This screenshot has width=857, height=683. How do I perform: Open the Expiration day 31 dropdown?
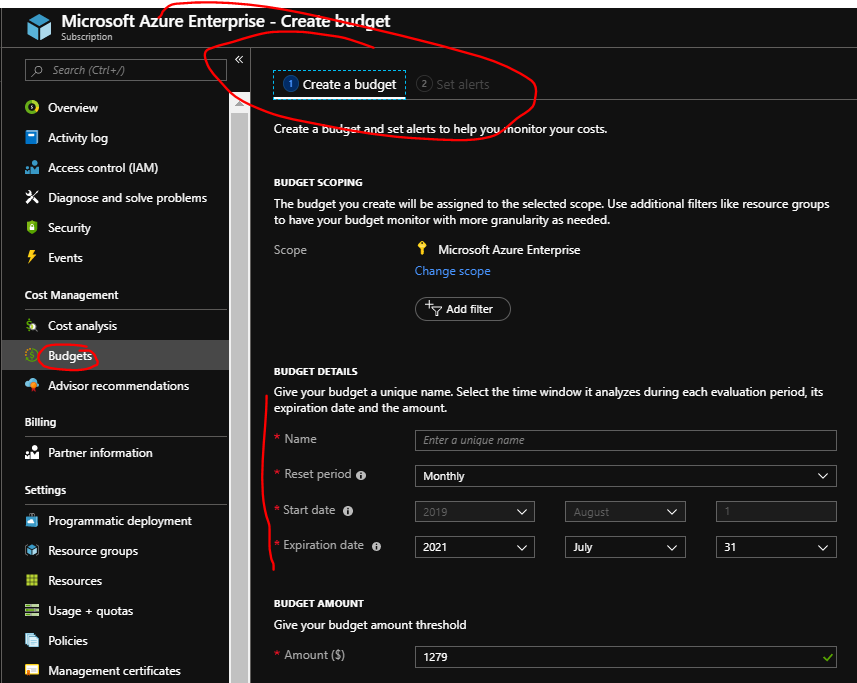[x=776, y=547]
